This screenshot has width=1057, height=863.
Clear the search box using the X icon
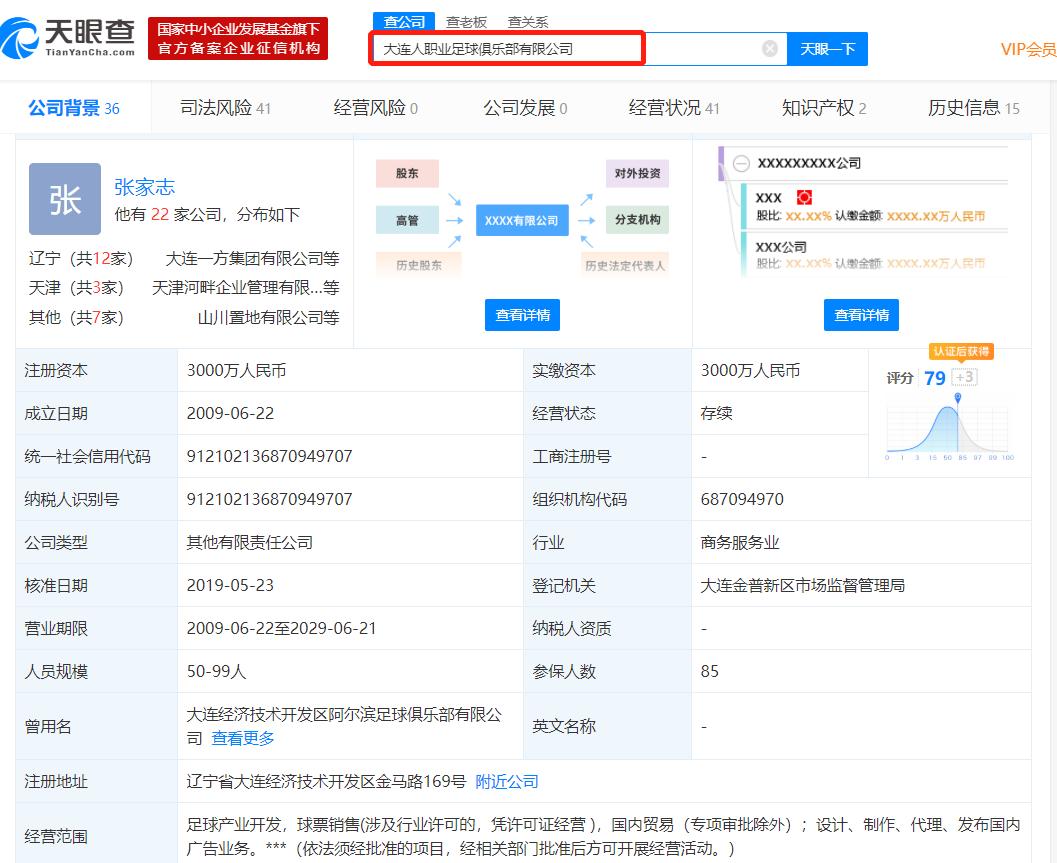tap(768, 47)
